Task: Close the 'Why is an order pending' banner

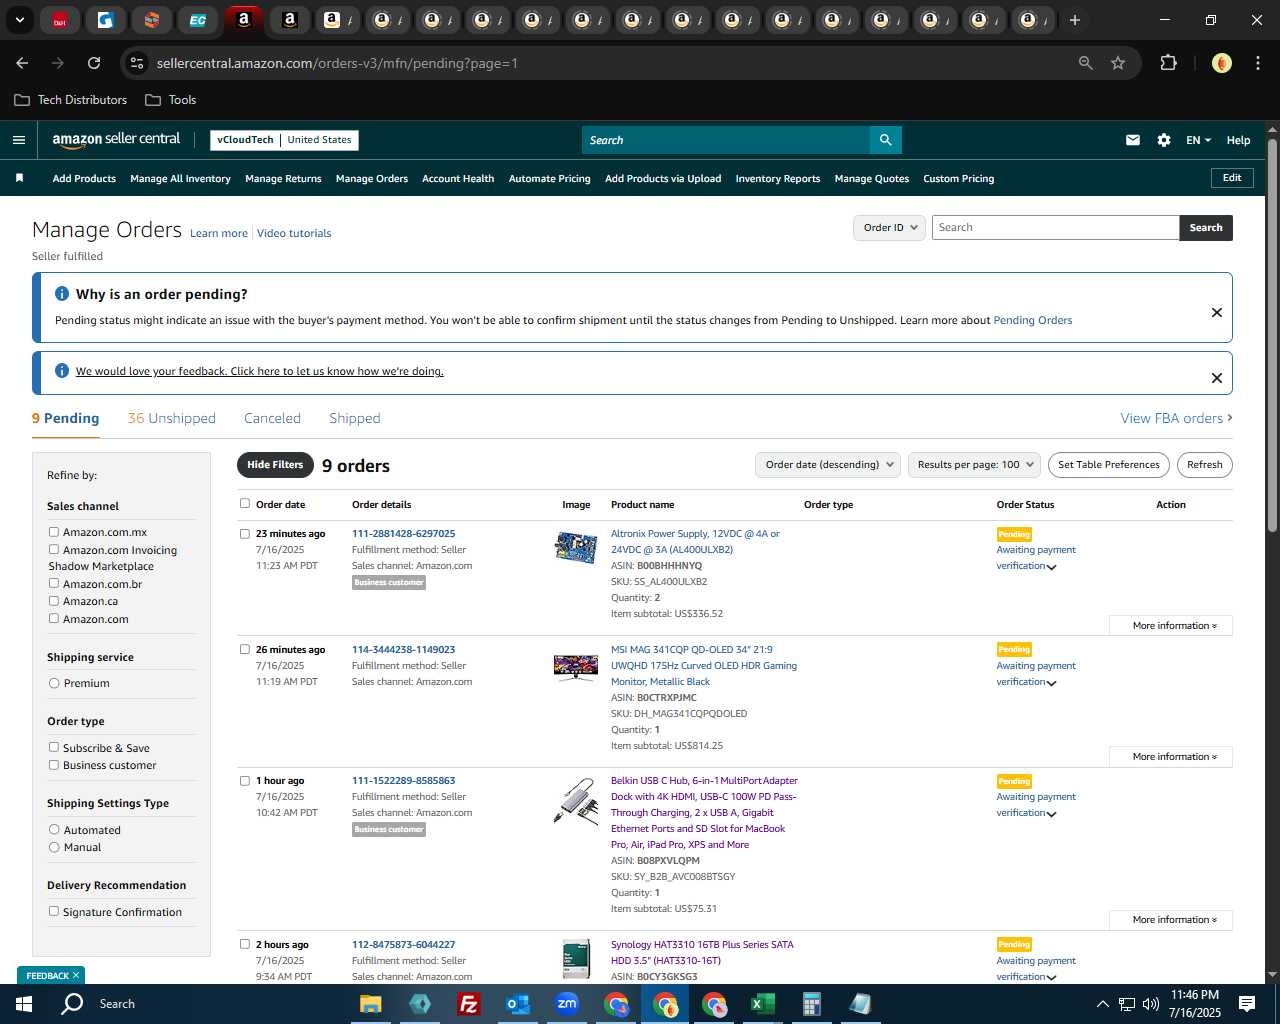Action: point(1217,312)
